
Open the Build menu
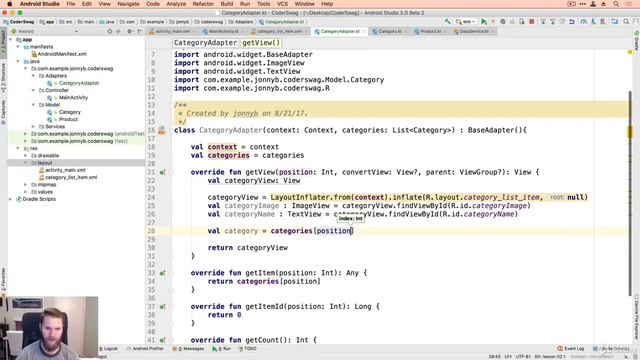[x=227, y=4]
